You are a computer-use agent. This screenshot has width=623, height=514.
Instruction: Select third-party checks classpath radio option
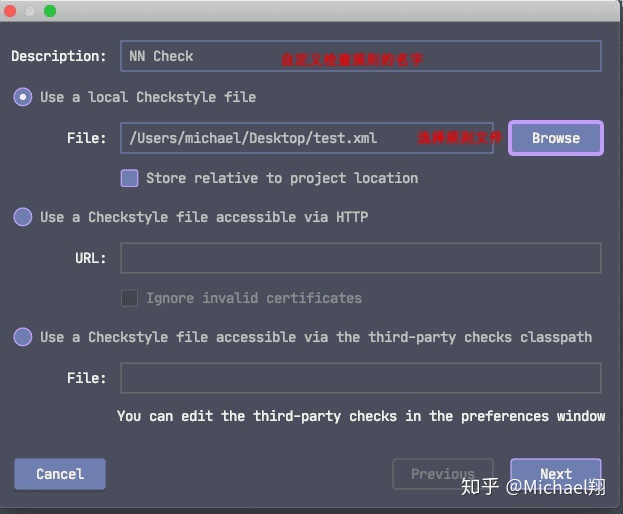(x=23, y=337)
